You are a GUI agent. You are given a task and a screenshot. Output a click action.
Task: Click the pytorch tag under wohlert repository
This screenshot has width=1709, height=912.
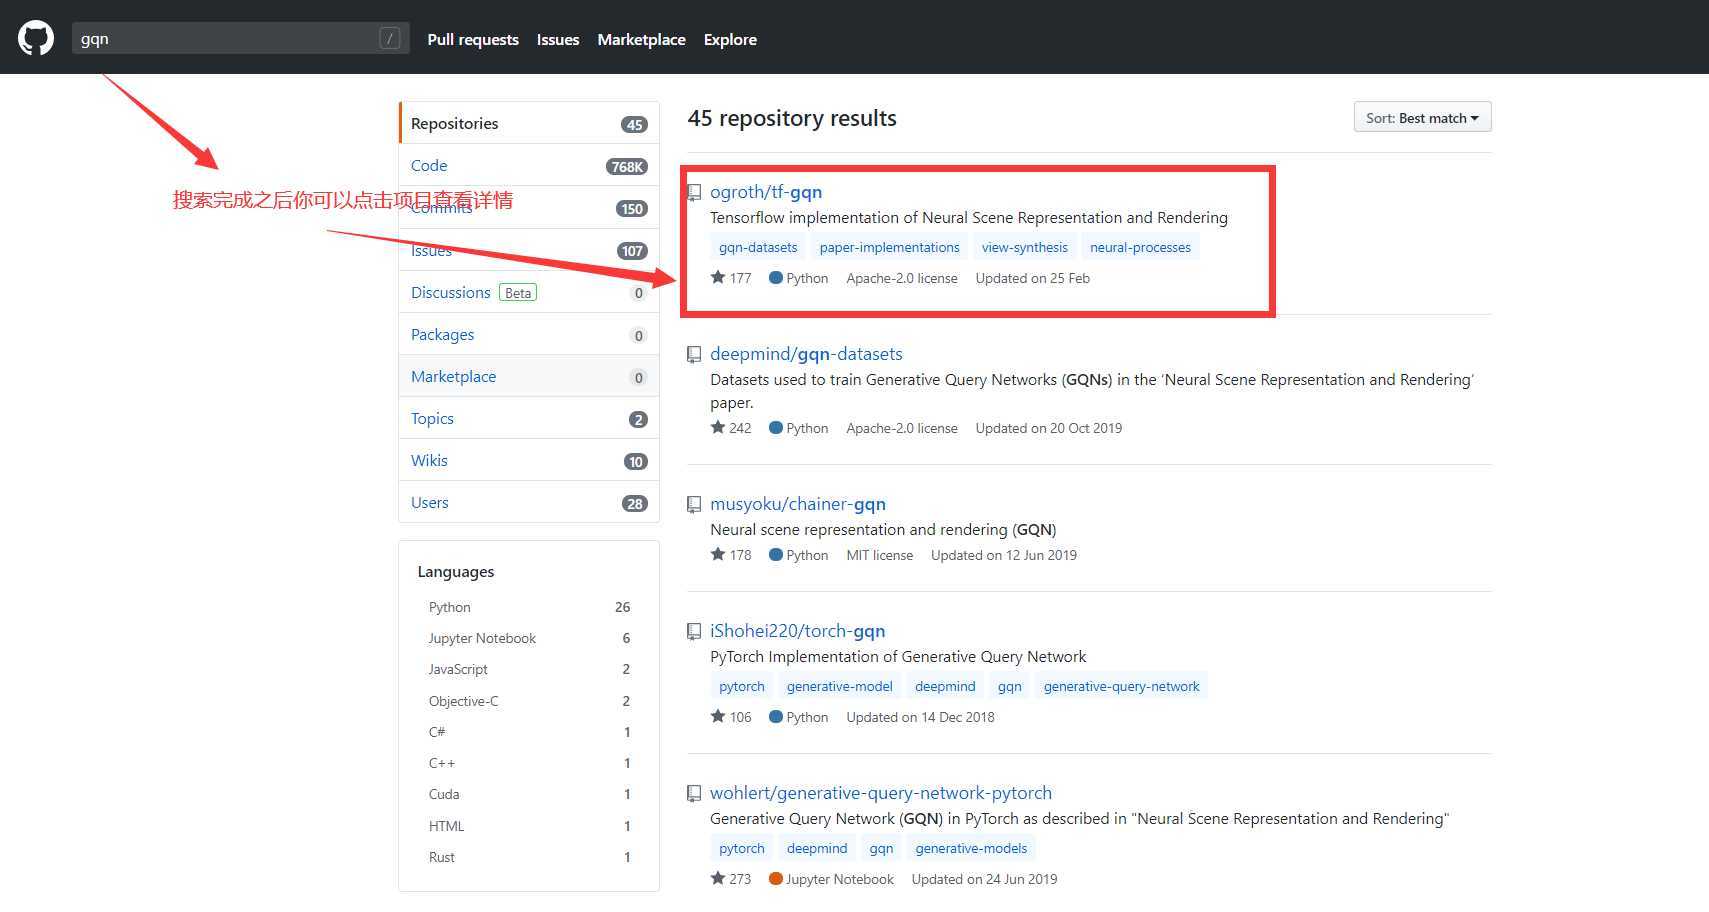tap(741, 848)
